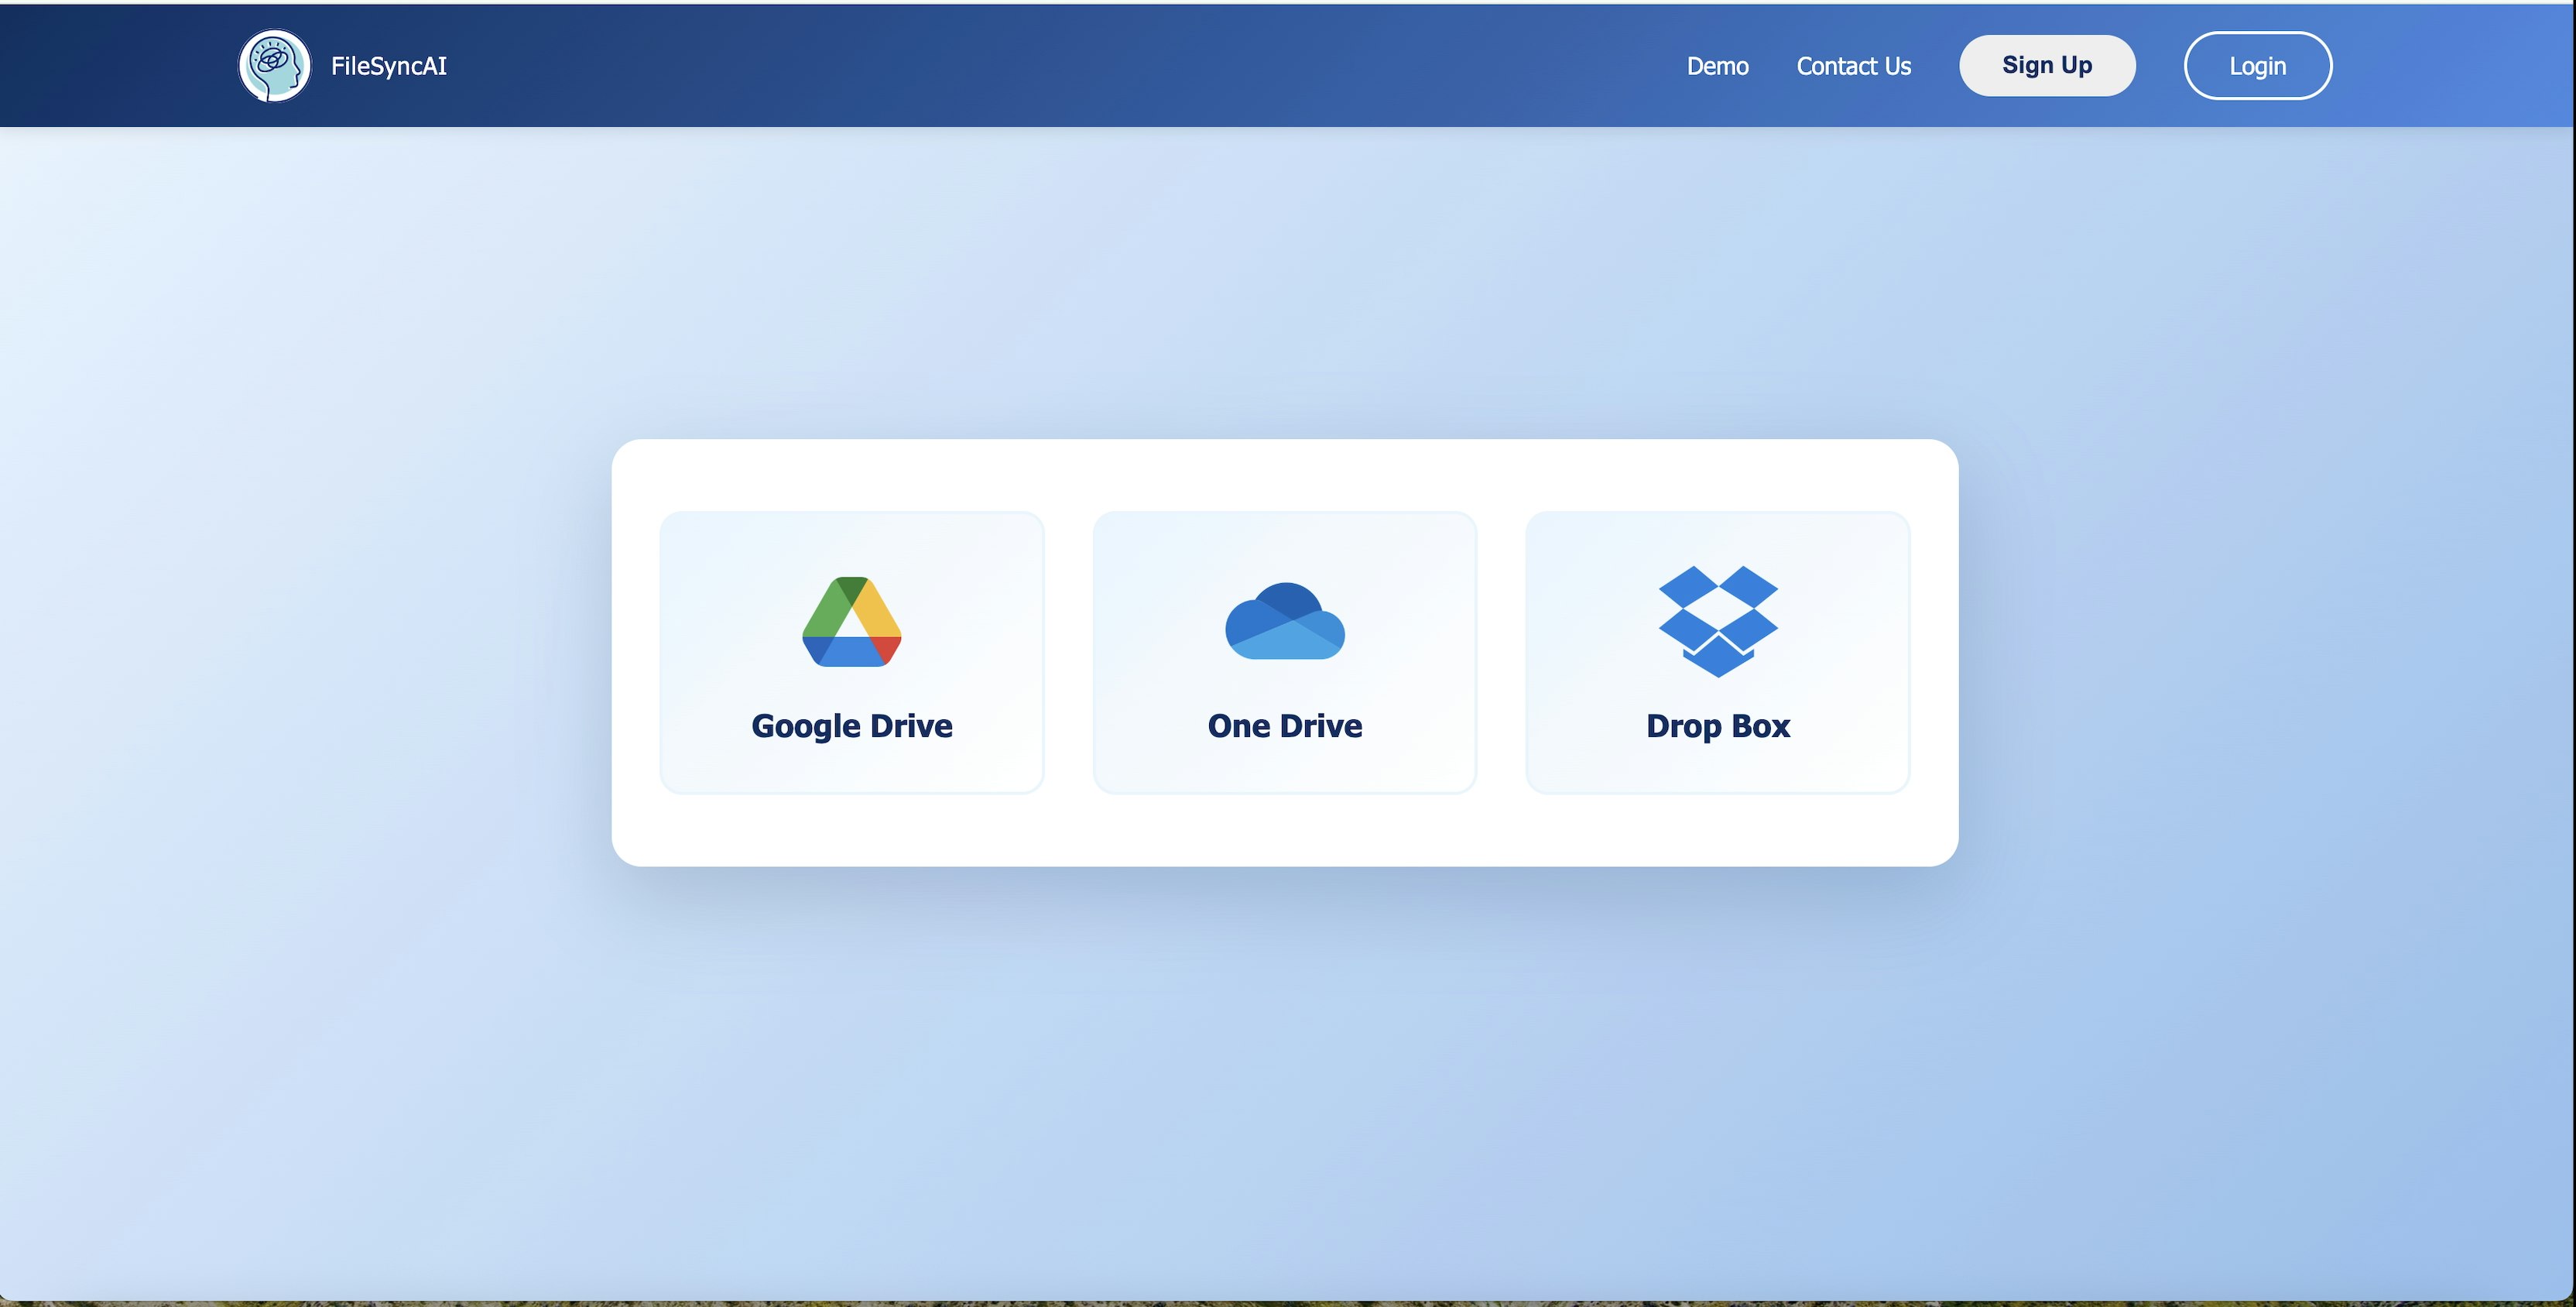Click the OneDrive blue cloud icon

(1284, 622)
